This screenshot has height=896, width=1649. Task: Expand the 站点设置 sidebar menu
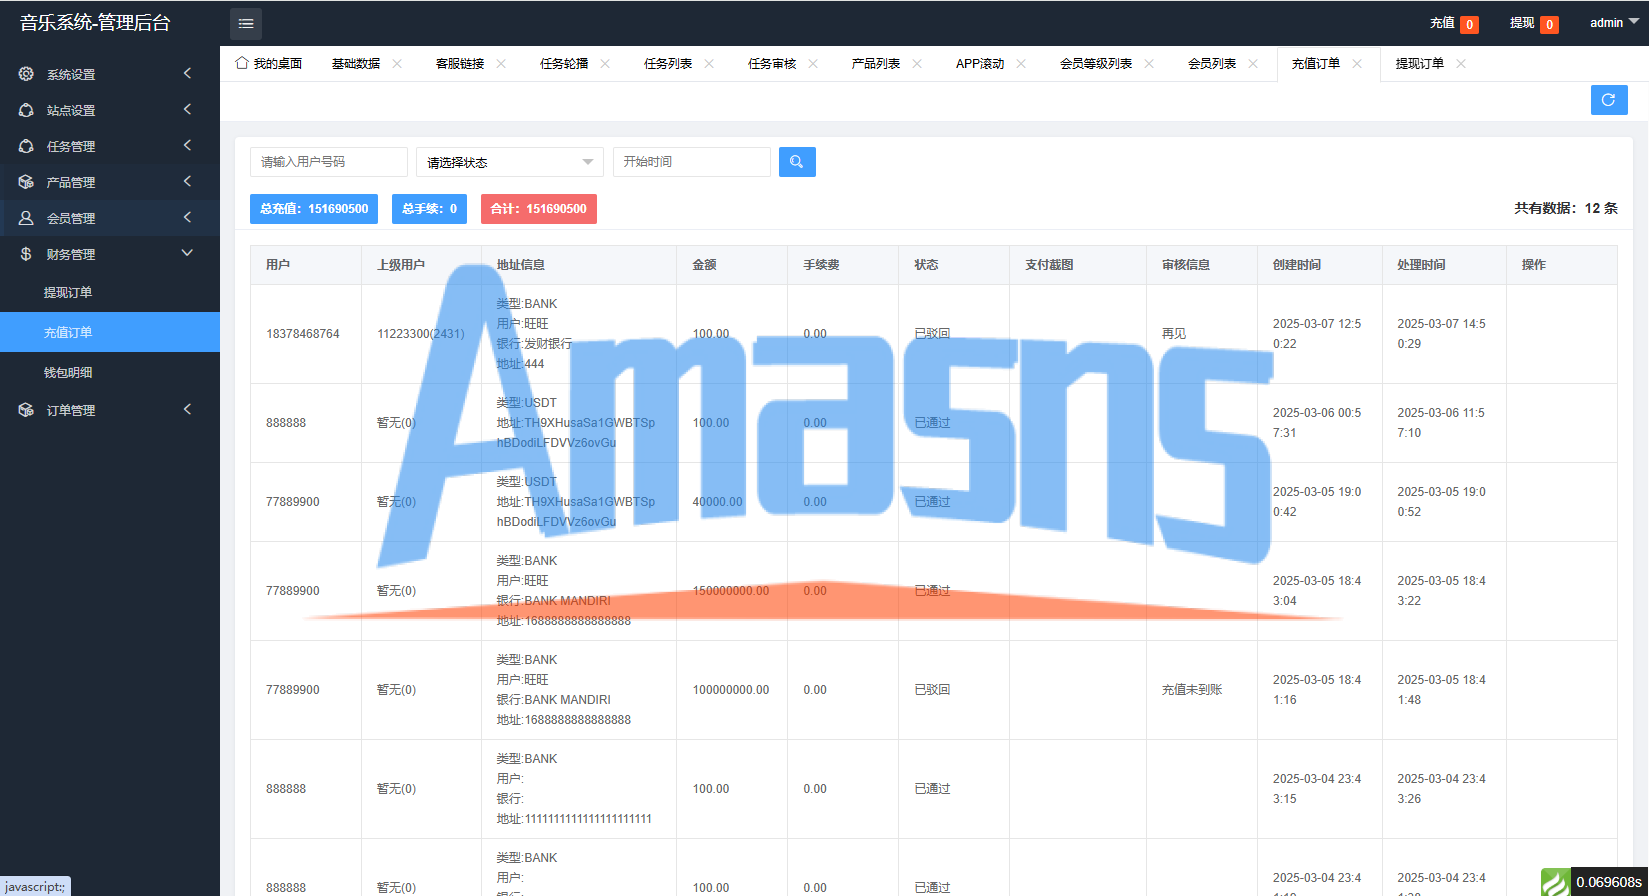187,110
